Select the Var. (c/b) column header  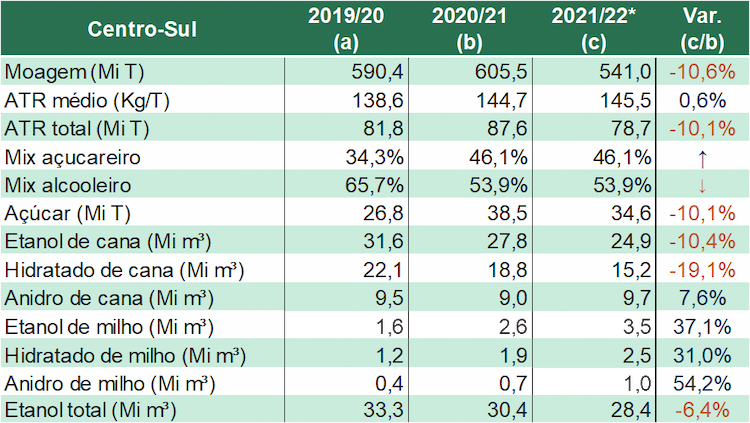[x=702, y=29]
